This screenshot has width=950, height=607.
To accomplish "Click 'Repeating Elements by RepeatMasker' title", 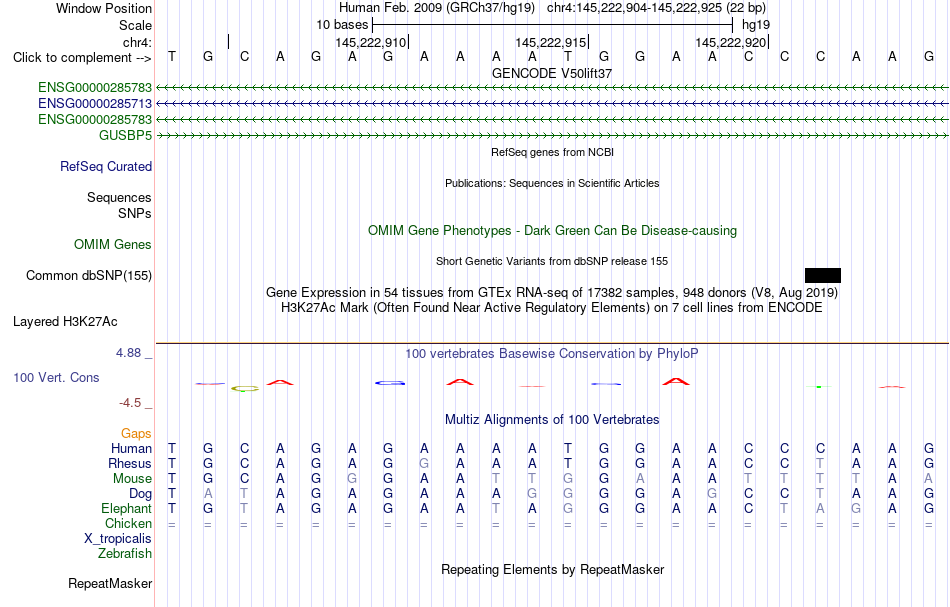I will (x=553, y=570).
